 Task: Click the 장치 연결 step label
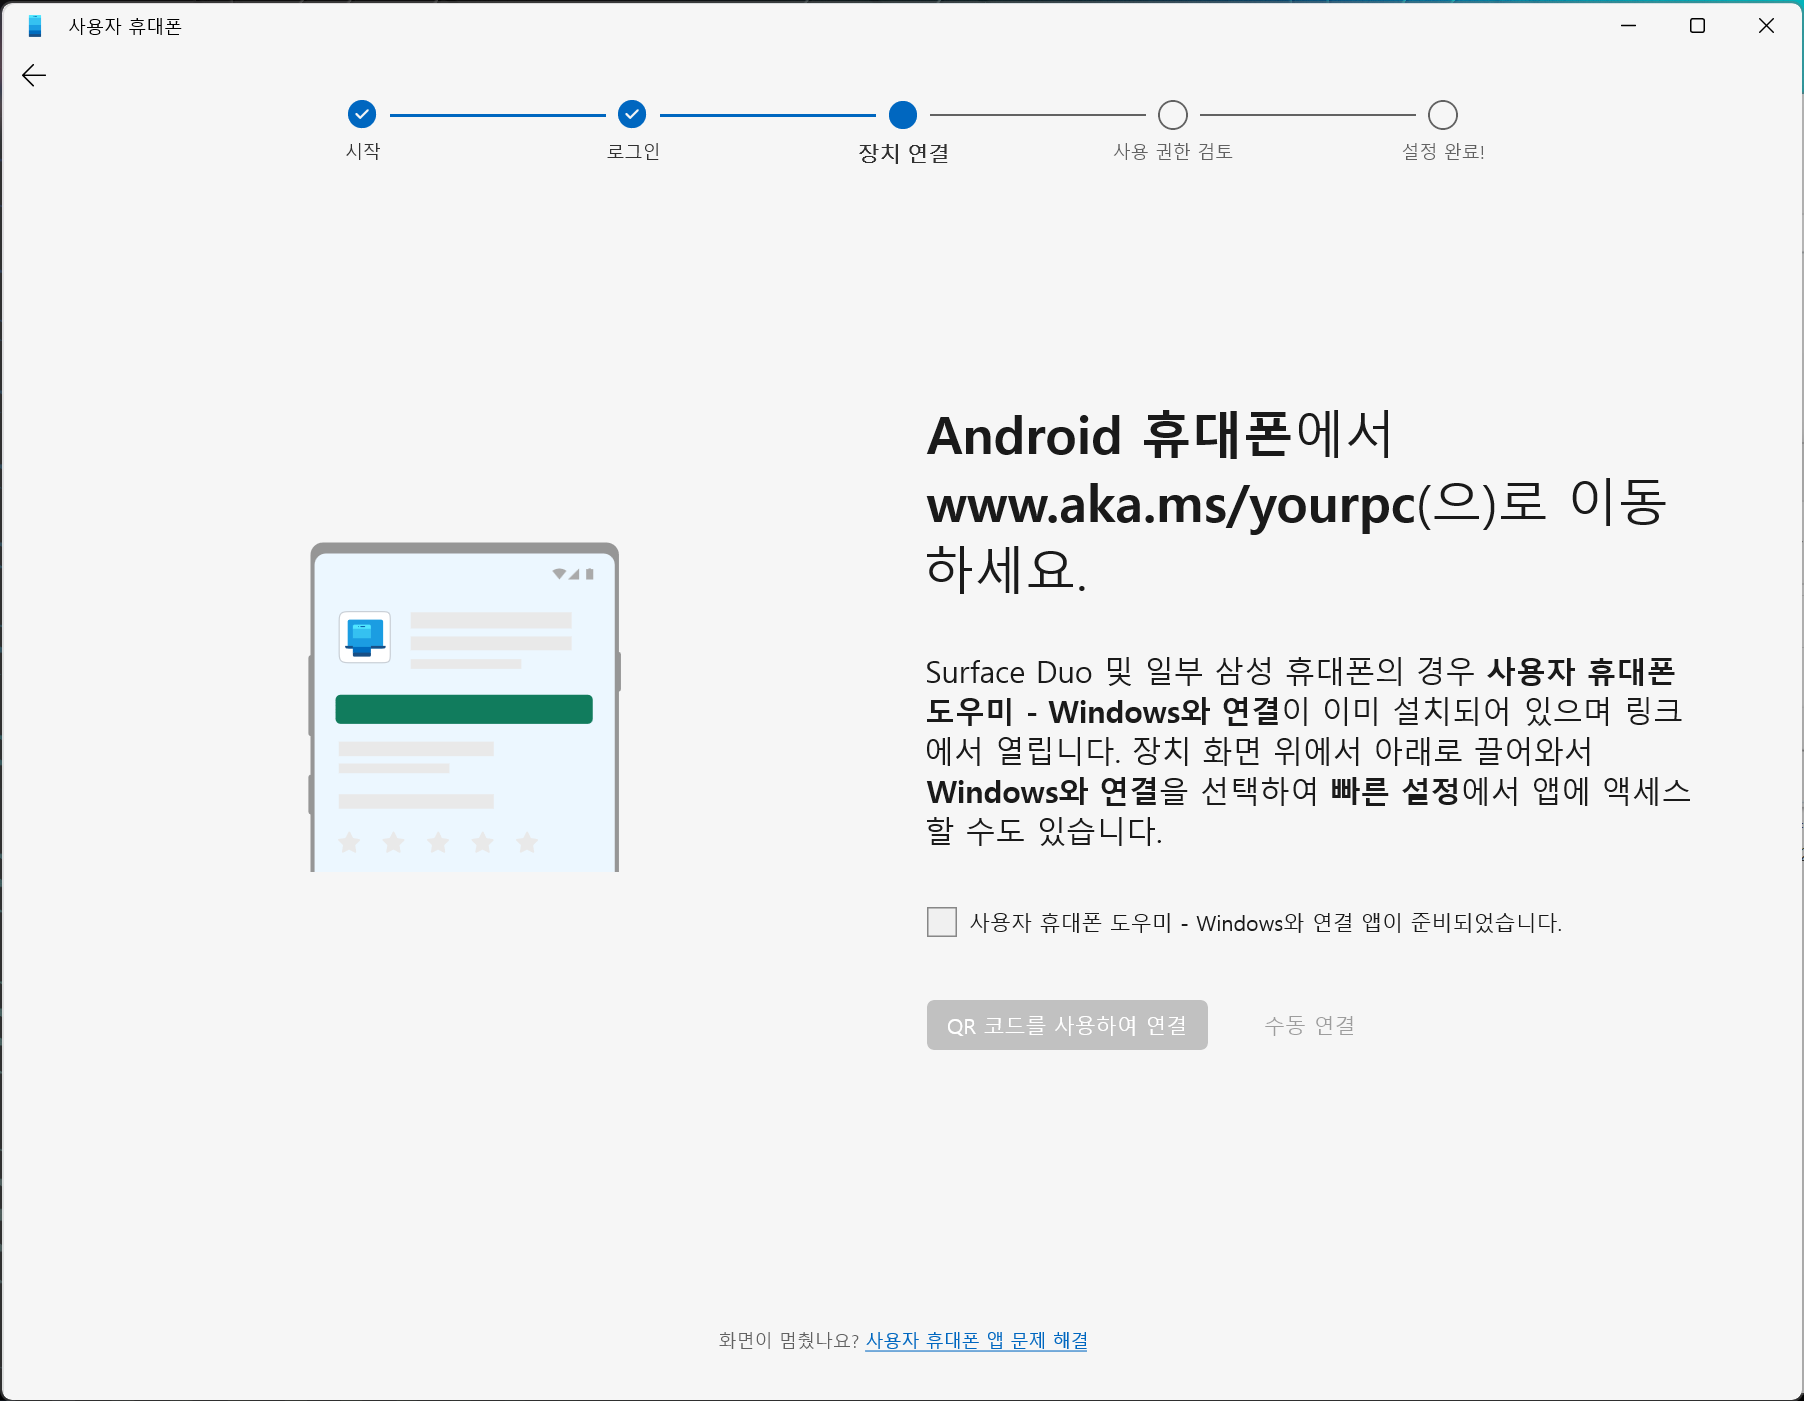tap(904, 153)
